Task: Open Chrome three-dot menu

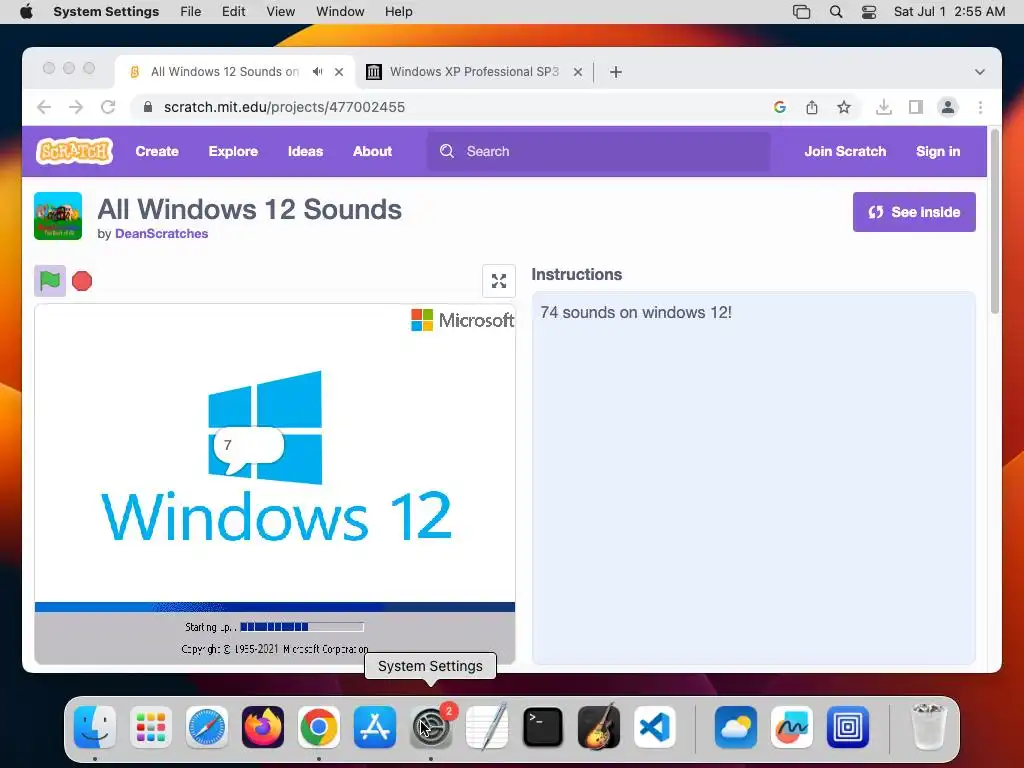Action: [980, 107]
